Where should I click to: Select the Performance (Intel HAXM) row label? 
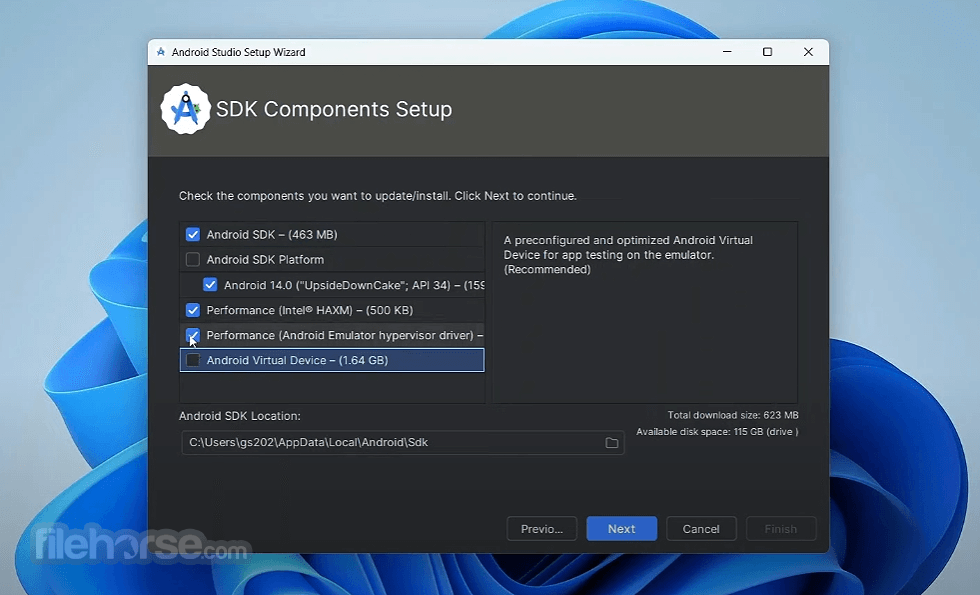309,310
